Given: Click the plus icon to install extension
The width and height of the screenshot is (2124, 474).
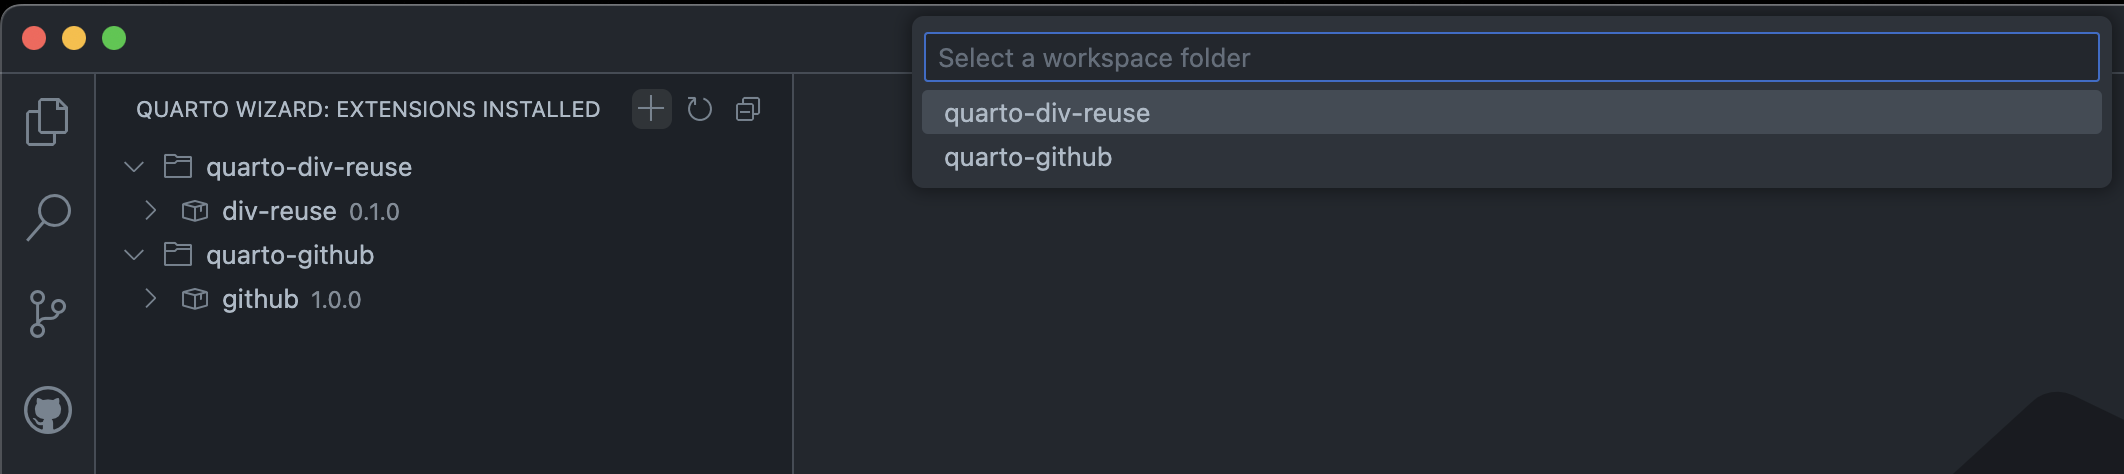Looking at the screenshot, I should click(651, 108).
